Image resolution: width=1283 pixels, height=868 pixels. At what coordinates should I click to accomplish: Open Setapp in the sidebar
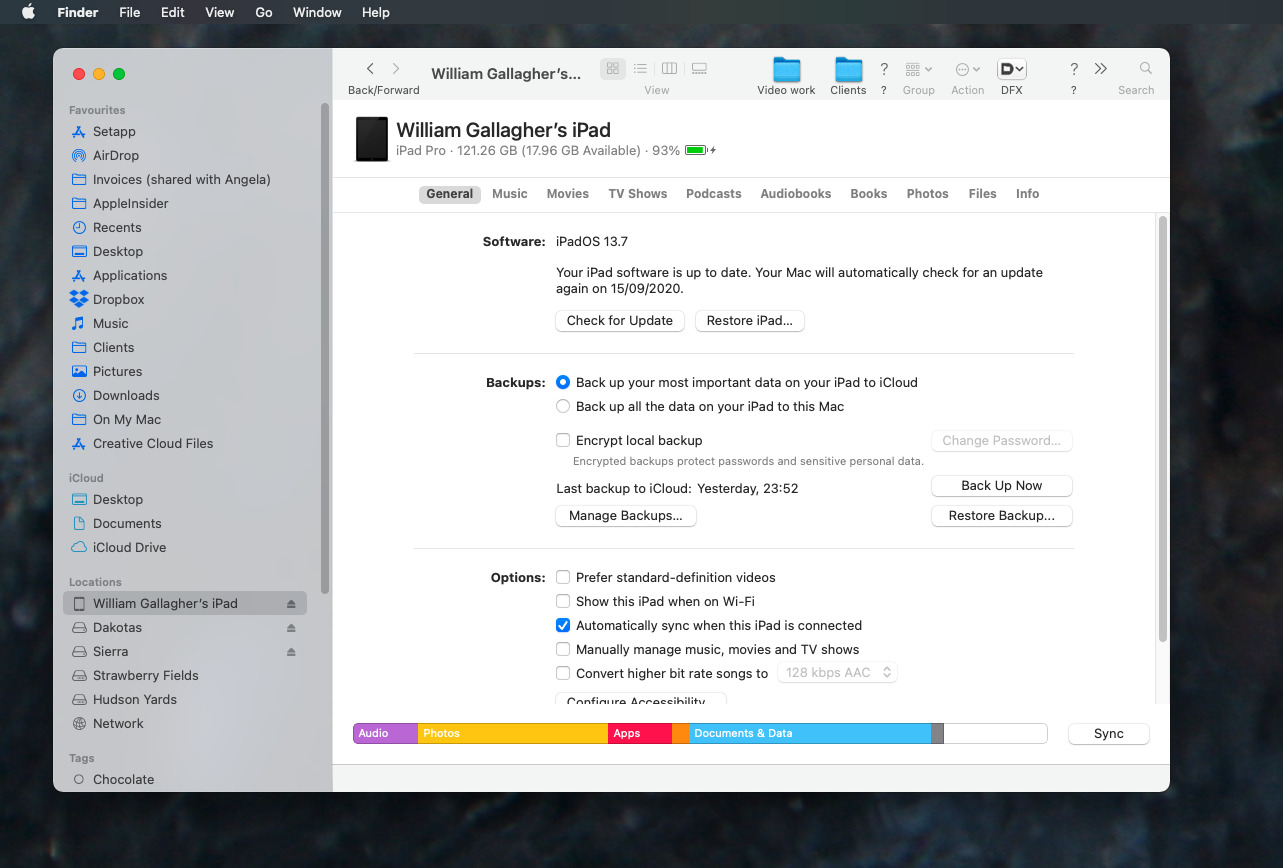coord(114,131)
